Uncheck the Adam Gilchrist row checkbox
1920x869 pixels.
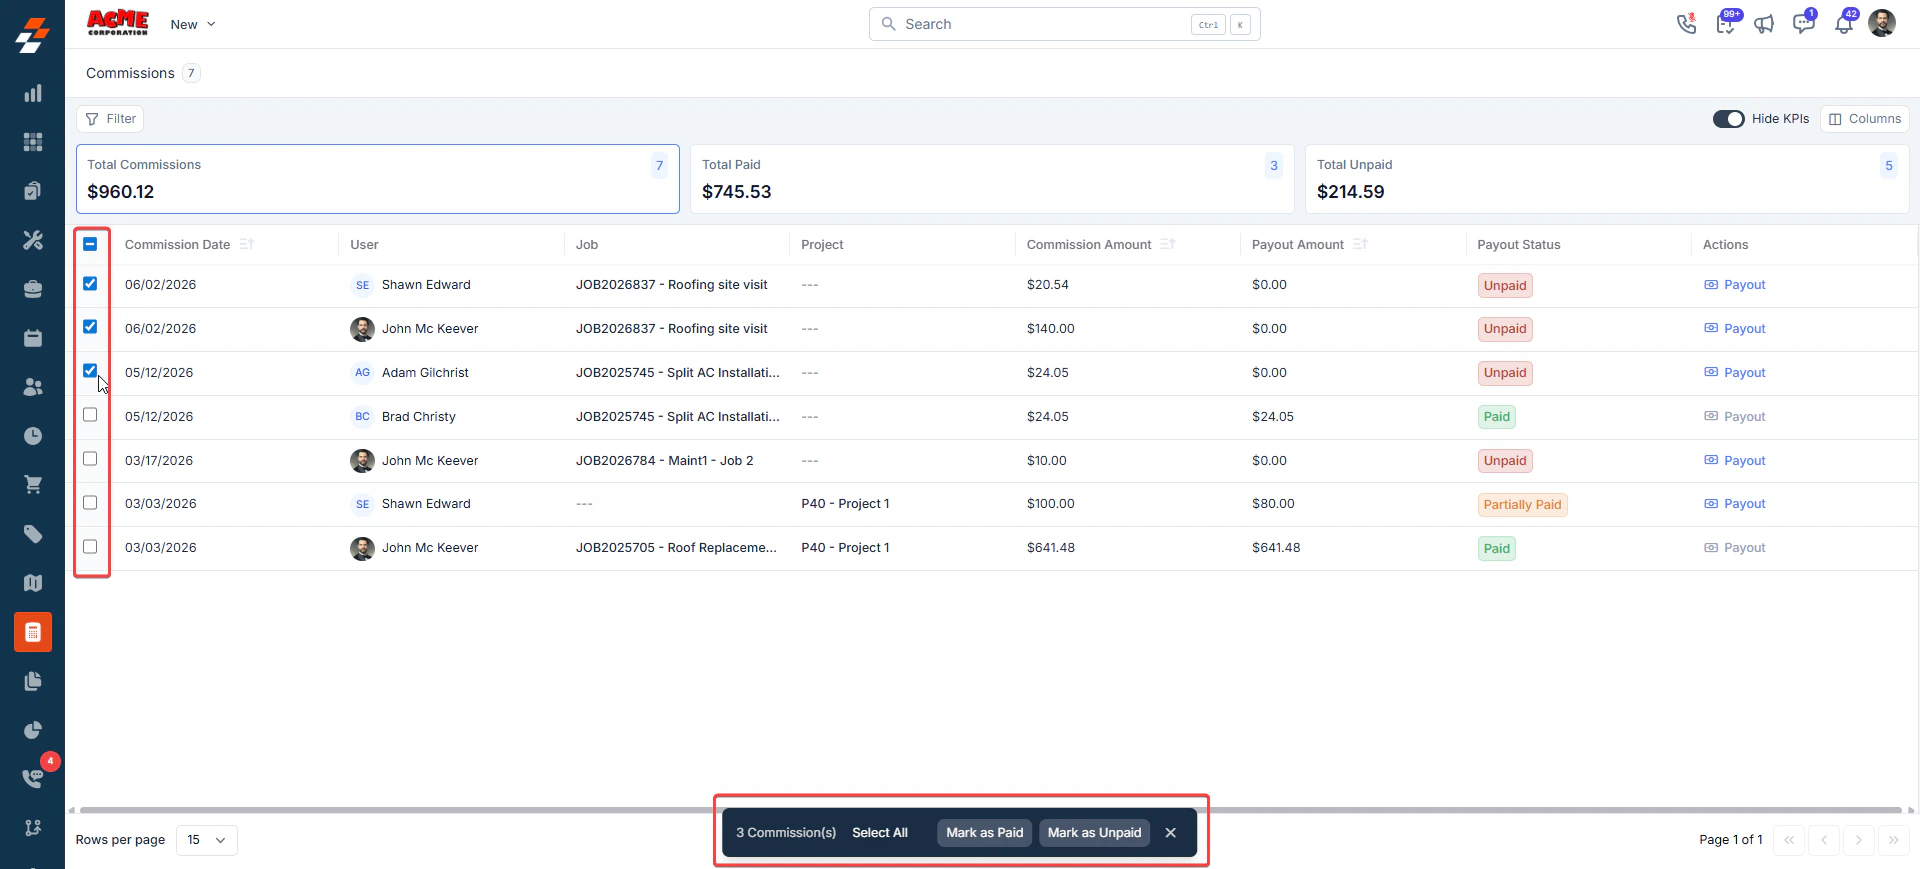(90, 371)
